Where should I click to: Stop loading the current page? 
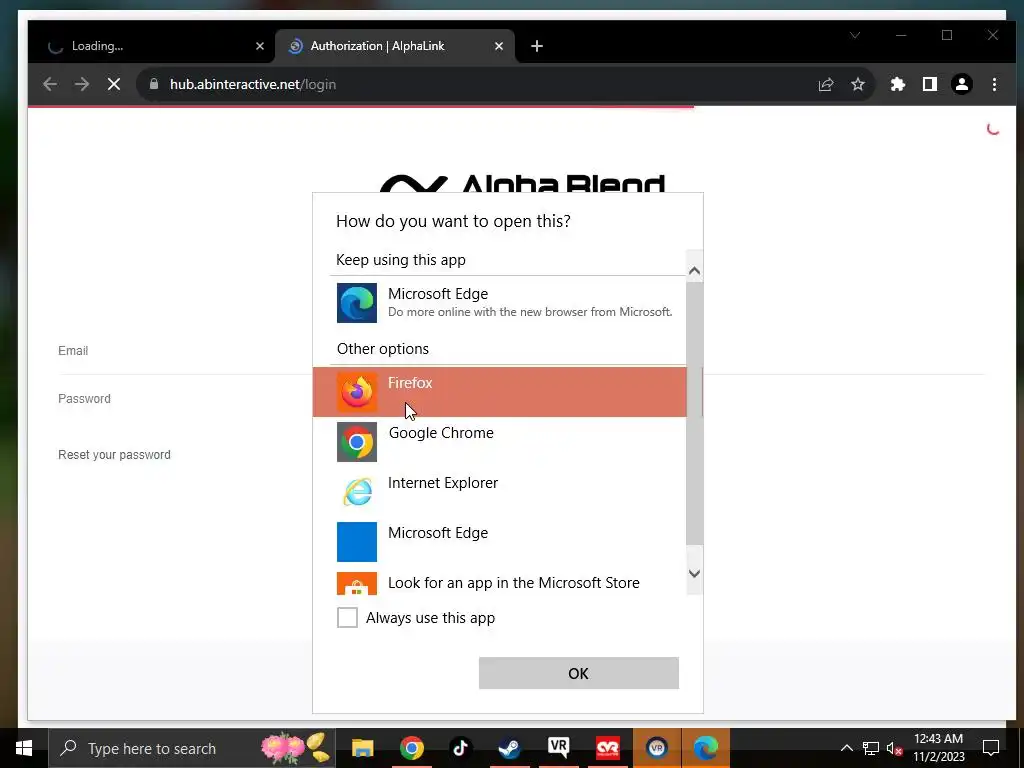click(114, 84)
